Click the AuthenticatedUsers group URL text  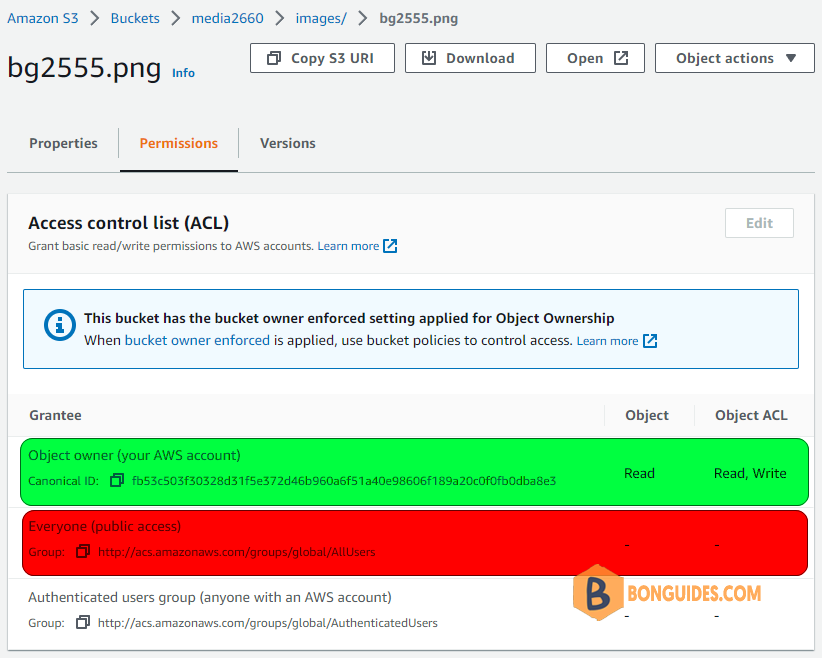coord(267,623)
